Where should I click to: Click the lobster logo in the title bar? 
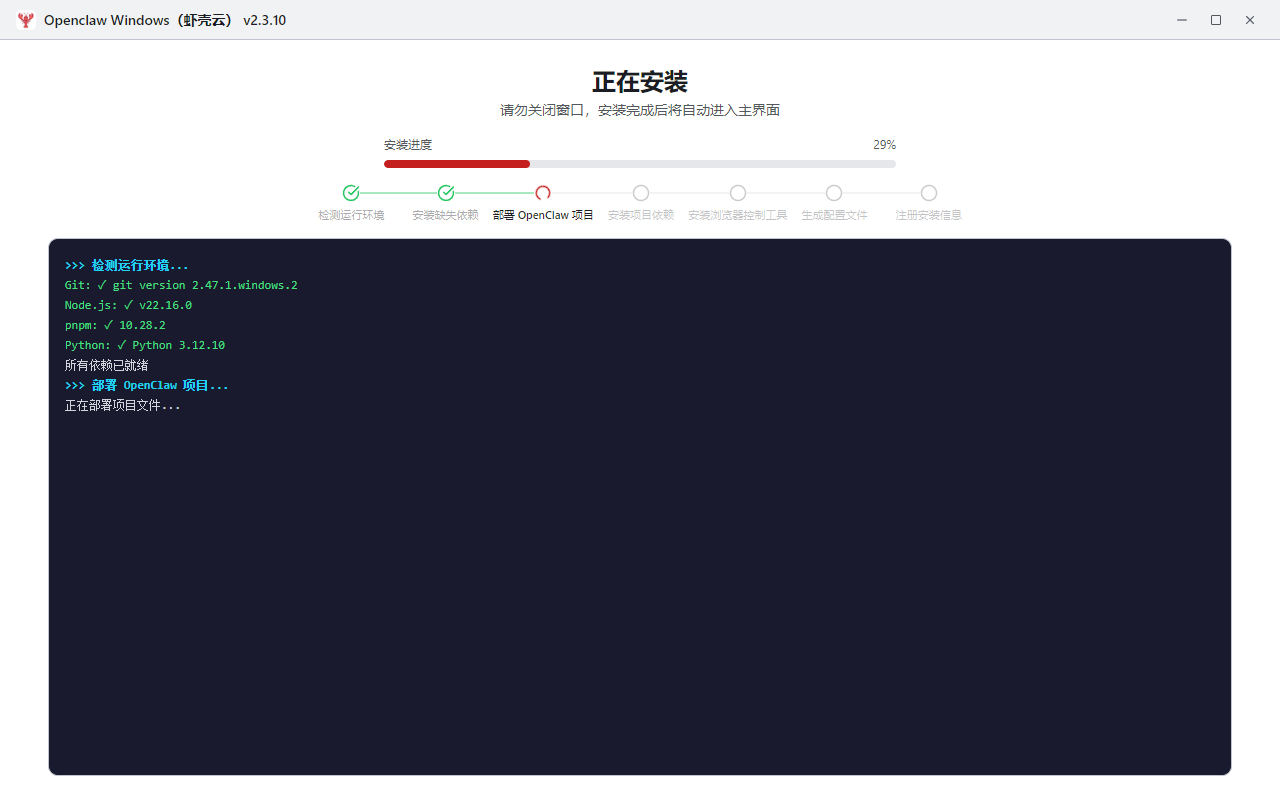(x=25, y=19)
